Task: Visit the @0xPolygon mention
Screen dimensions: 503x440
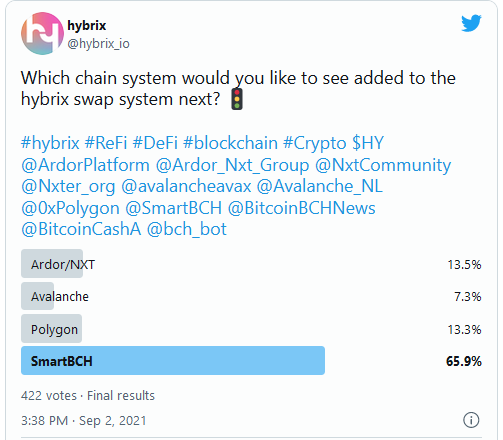Action: [70, 208]
